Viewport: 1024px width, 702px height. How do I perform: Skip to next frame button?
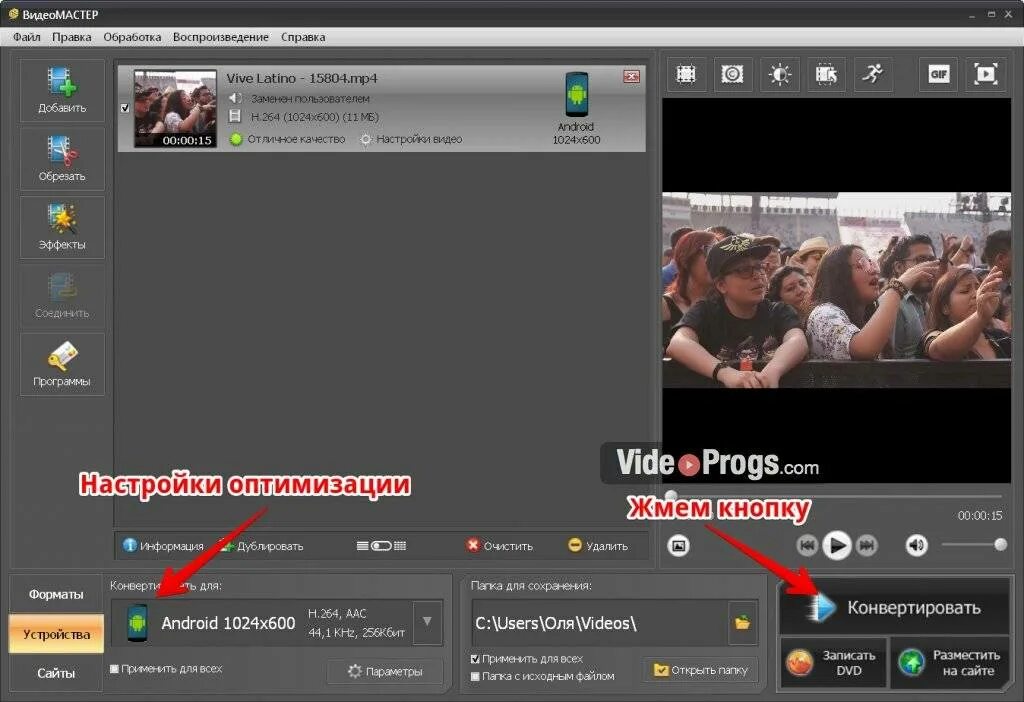click(x=867, y=545)
